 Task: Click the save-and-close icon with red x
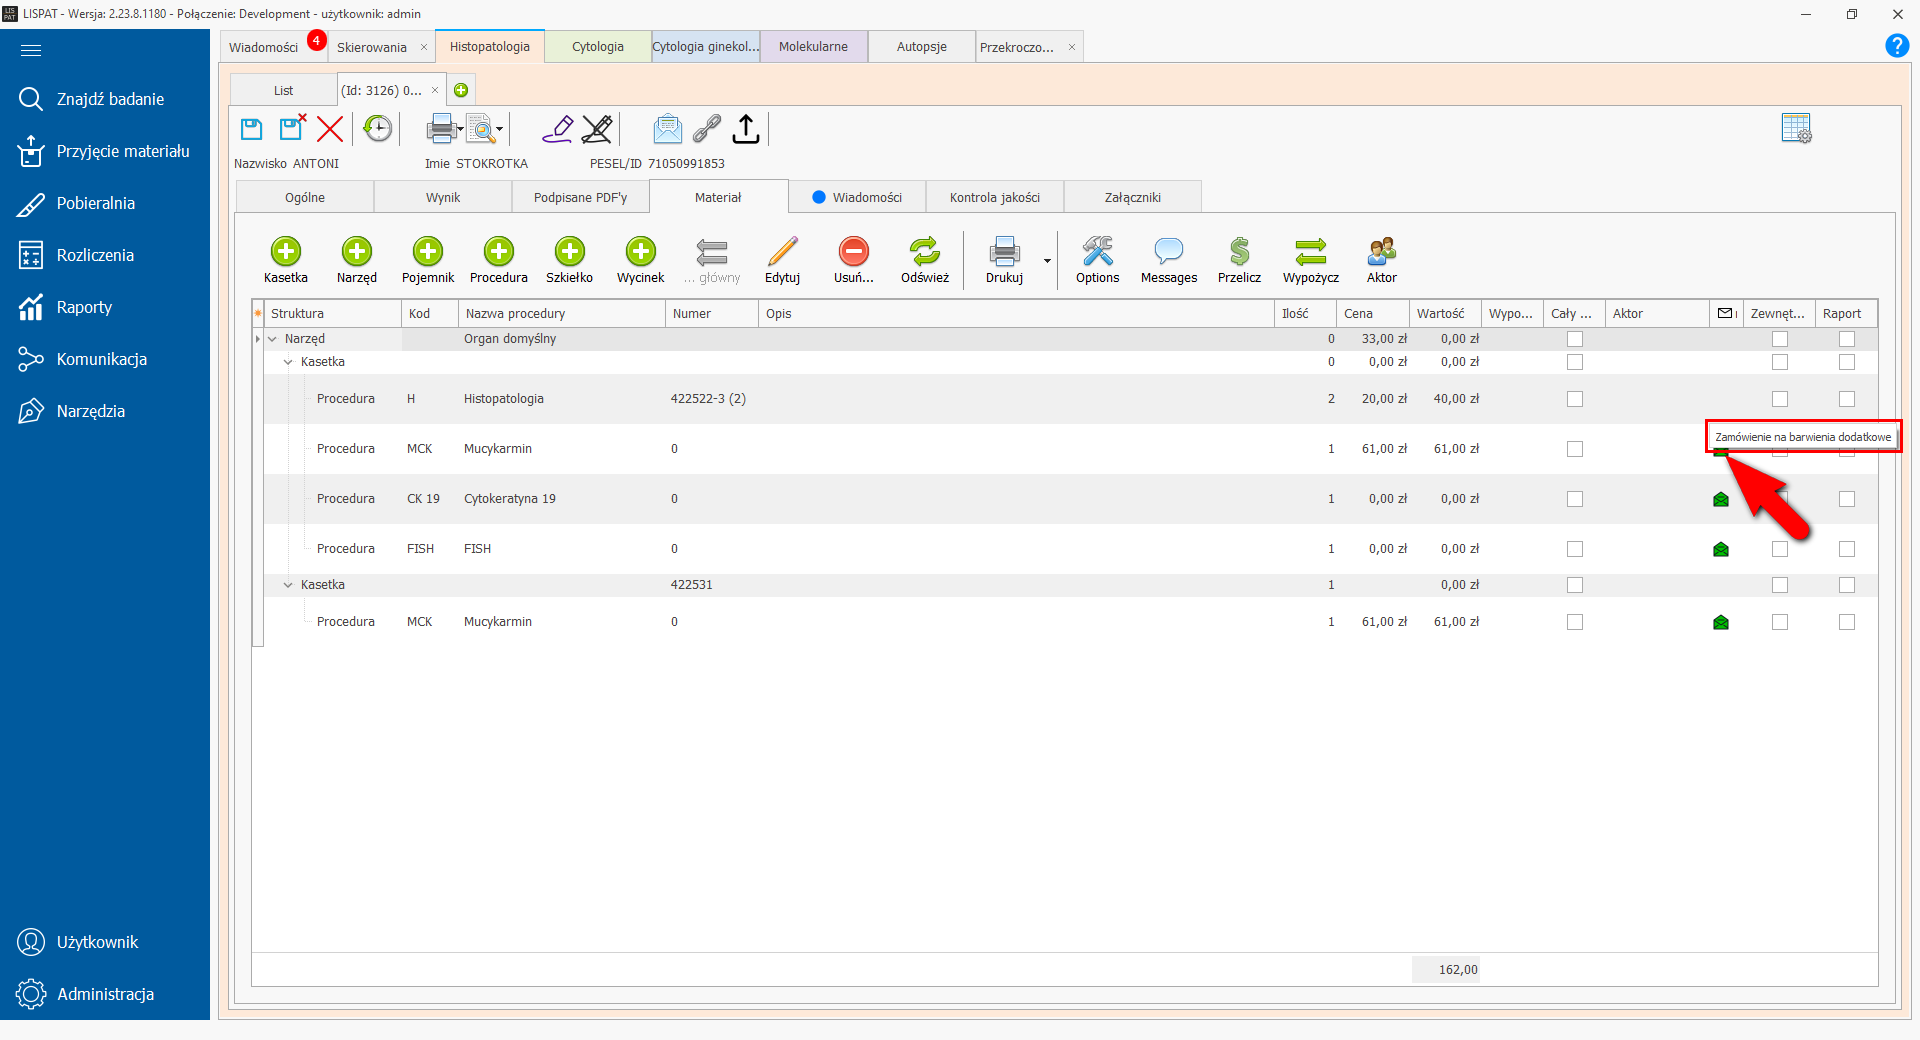(292, 128)
